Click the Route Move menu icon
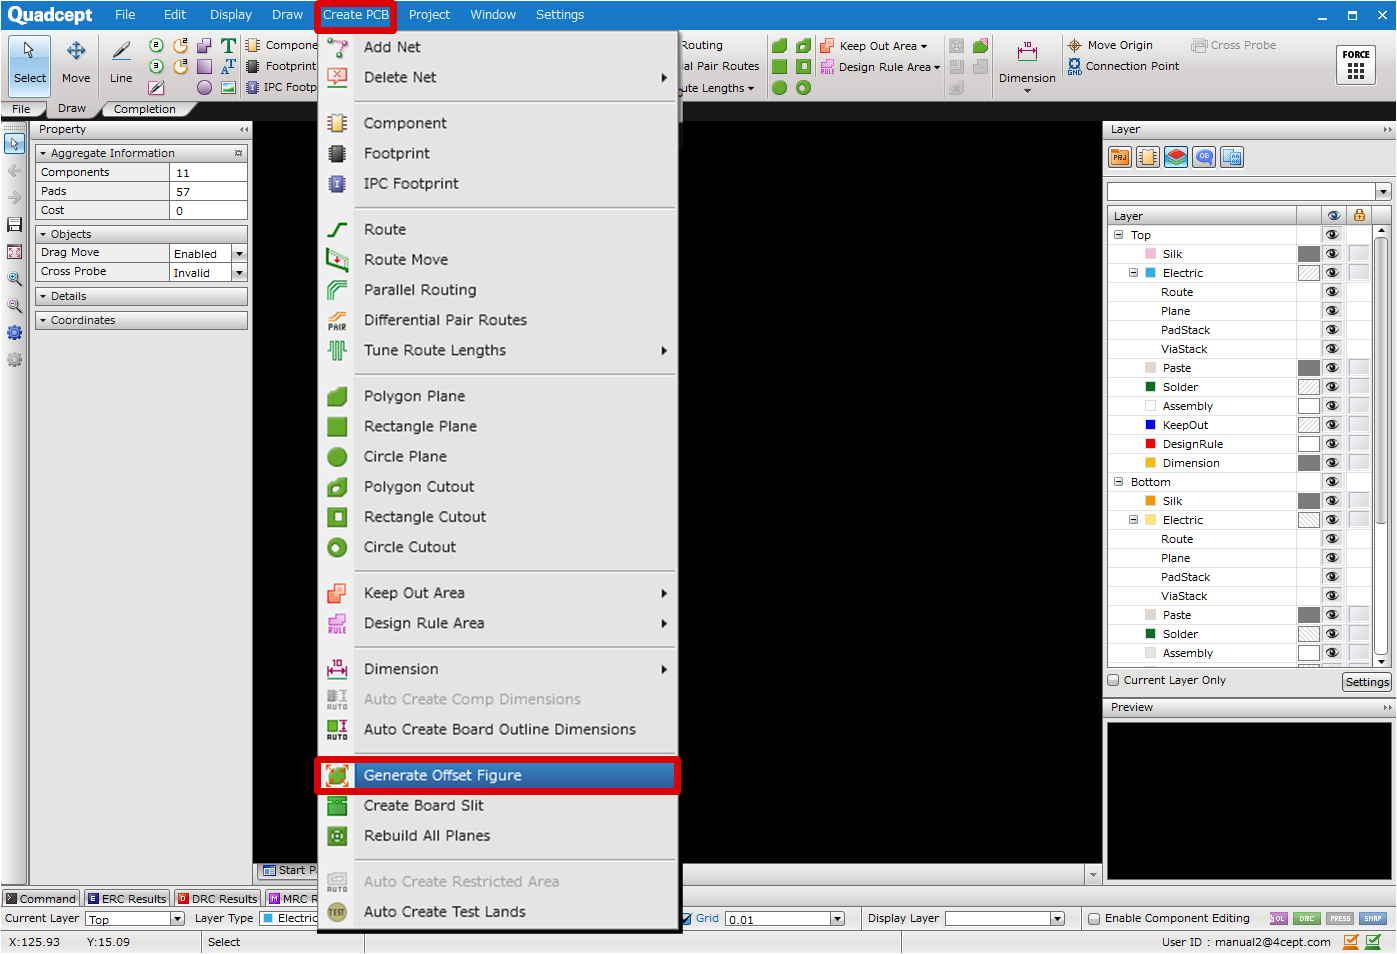Viewport: 1397px width, 954px height. 338,260
